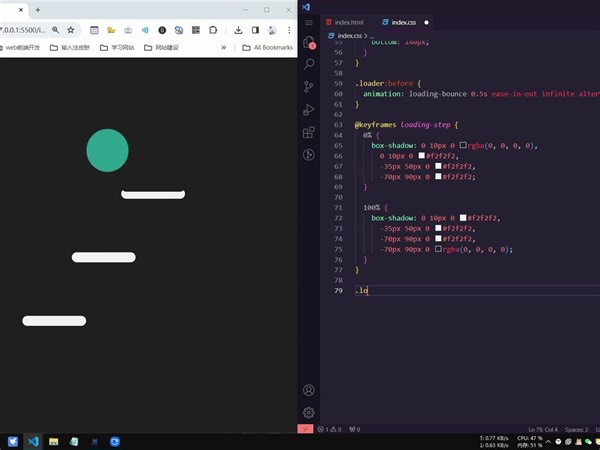Open rgba color swatch on line 65
Image resolution: width=600 pixels, height=450 pixels.
463,145
